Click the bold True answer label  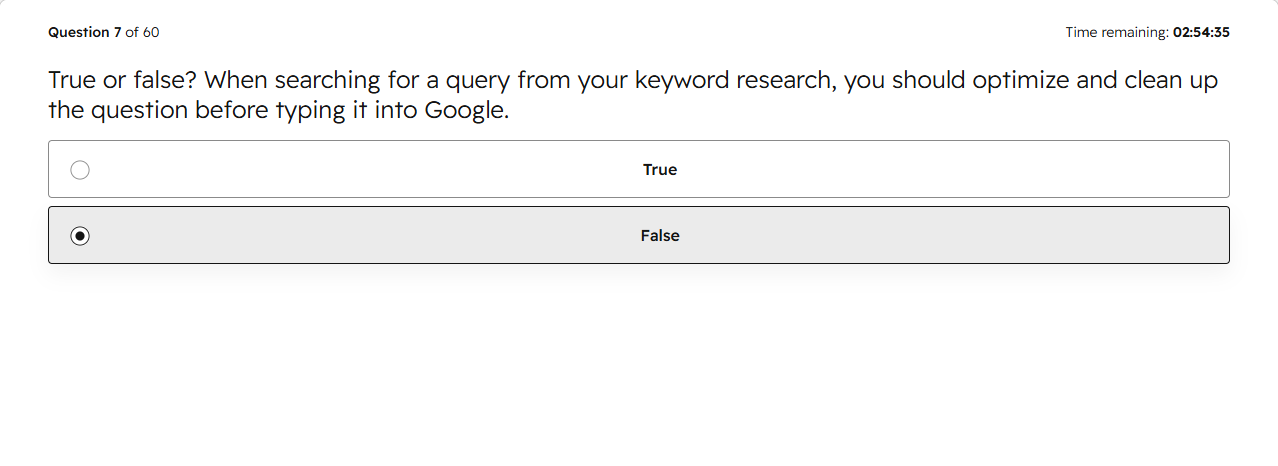coord(660,170)
